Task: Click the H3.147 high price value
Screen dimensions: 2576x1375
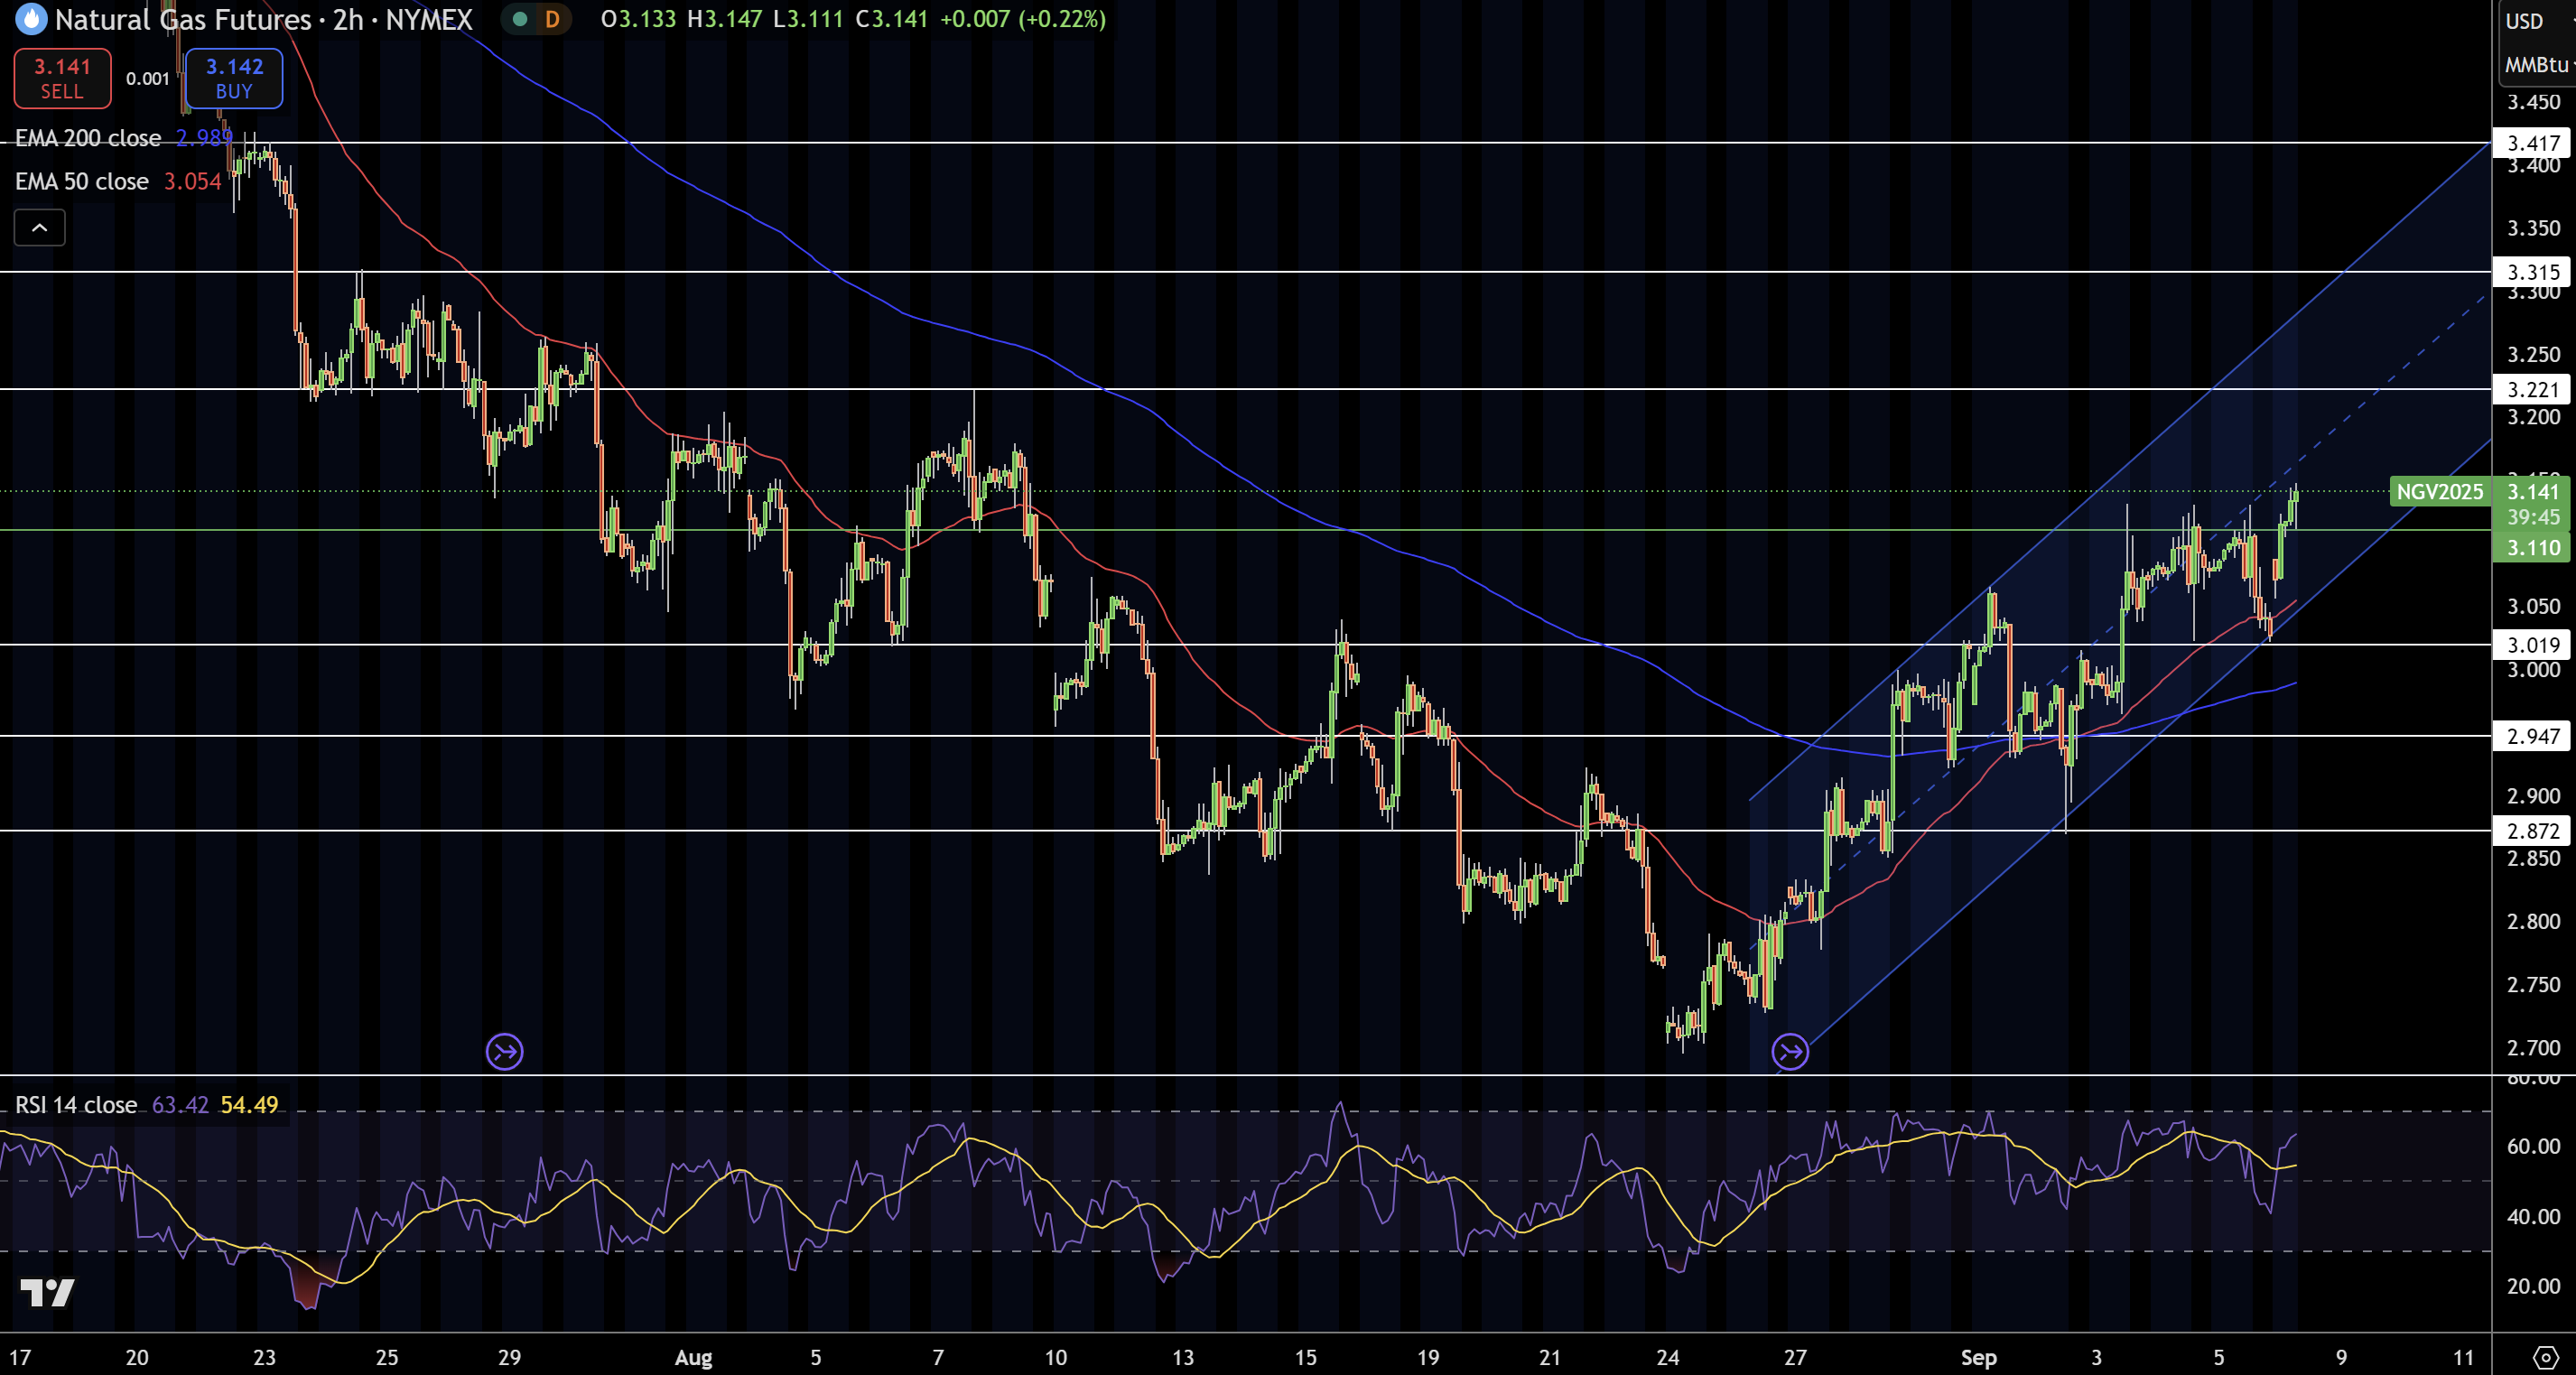Action: pos(724,19)
